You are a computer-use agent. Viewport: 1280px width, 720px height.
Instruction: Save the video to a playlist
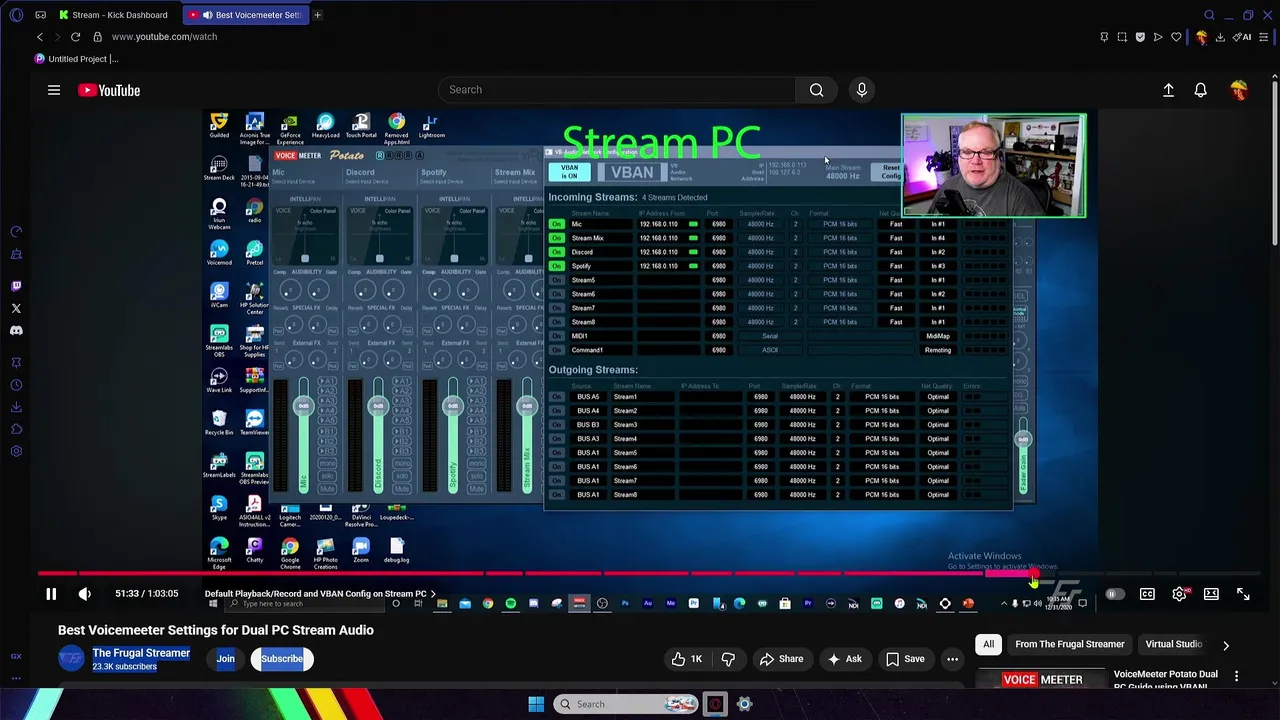click(x=905, y=659)
